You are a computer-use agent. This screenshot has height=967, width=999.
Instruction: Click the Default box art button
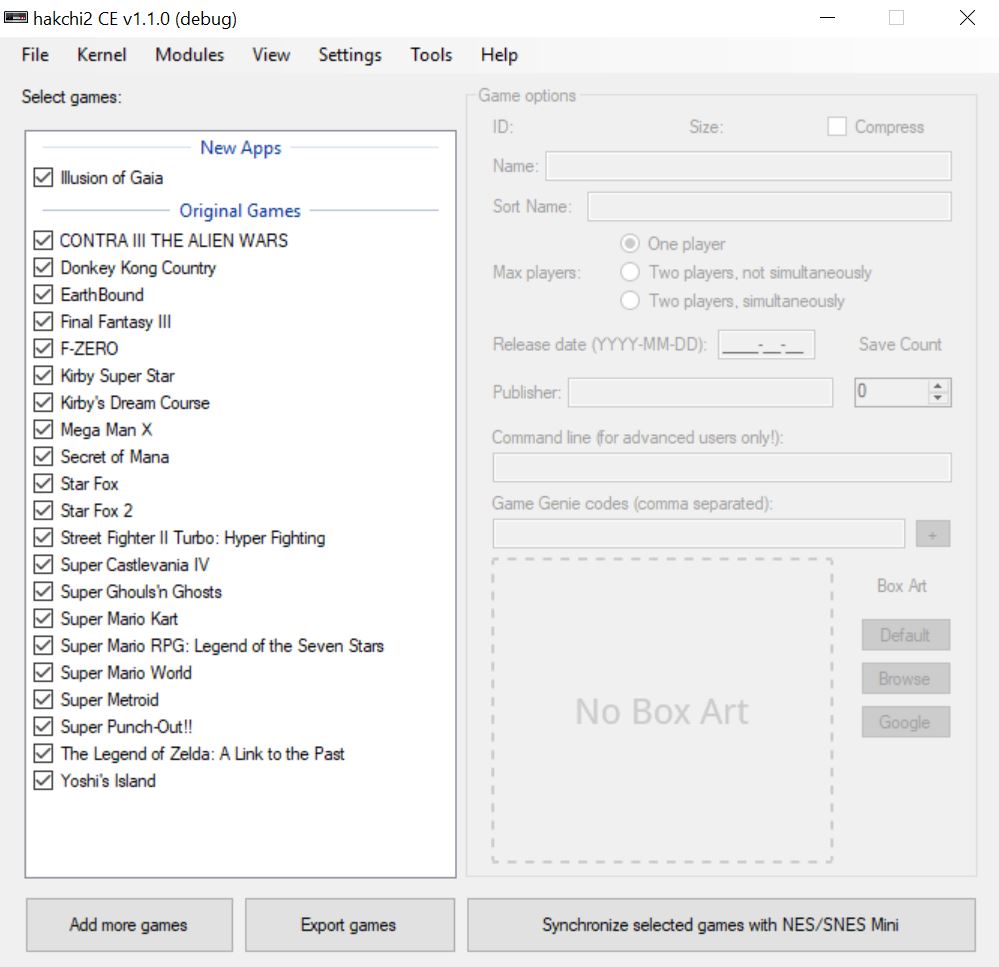click(x=905, y=634)
